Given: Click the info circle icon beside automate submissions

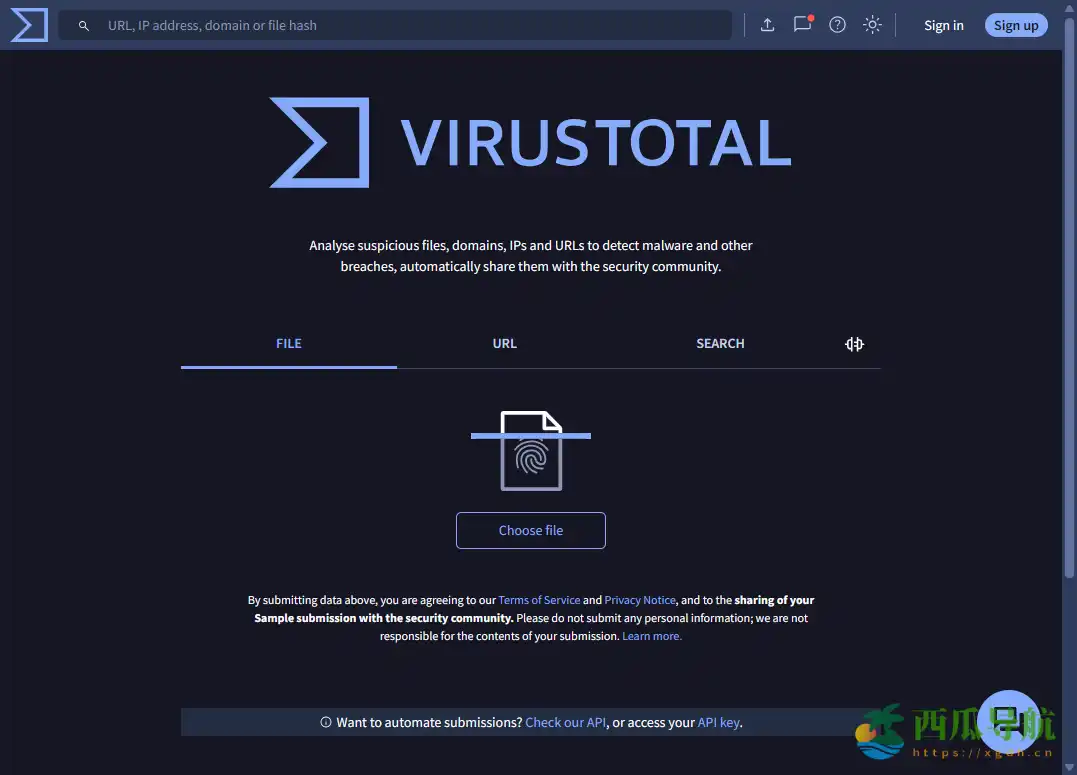Looking at the screenshot, I should 325,722.
